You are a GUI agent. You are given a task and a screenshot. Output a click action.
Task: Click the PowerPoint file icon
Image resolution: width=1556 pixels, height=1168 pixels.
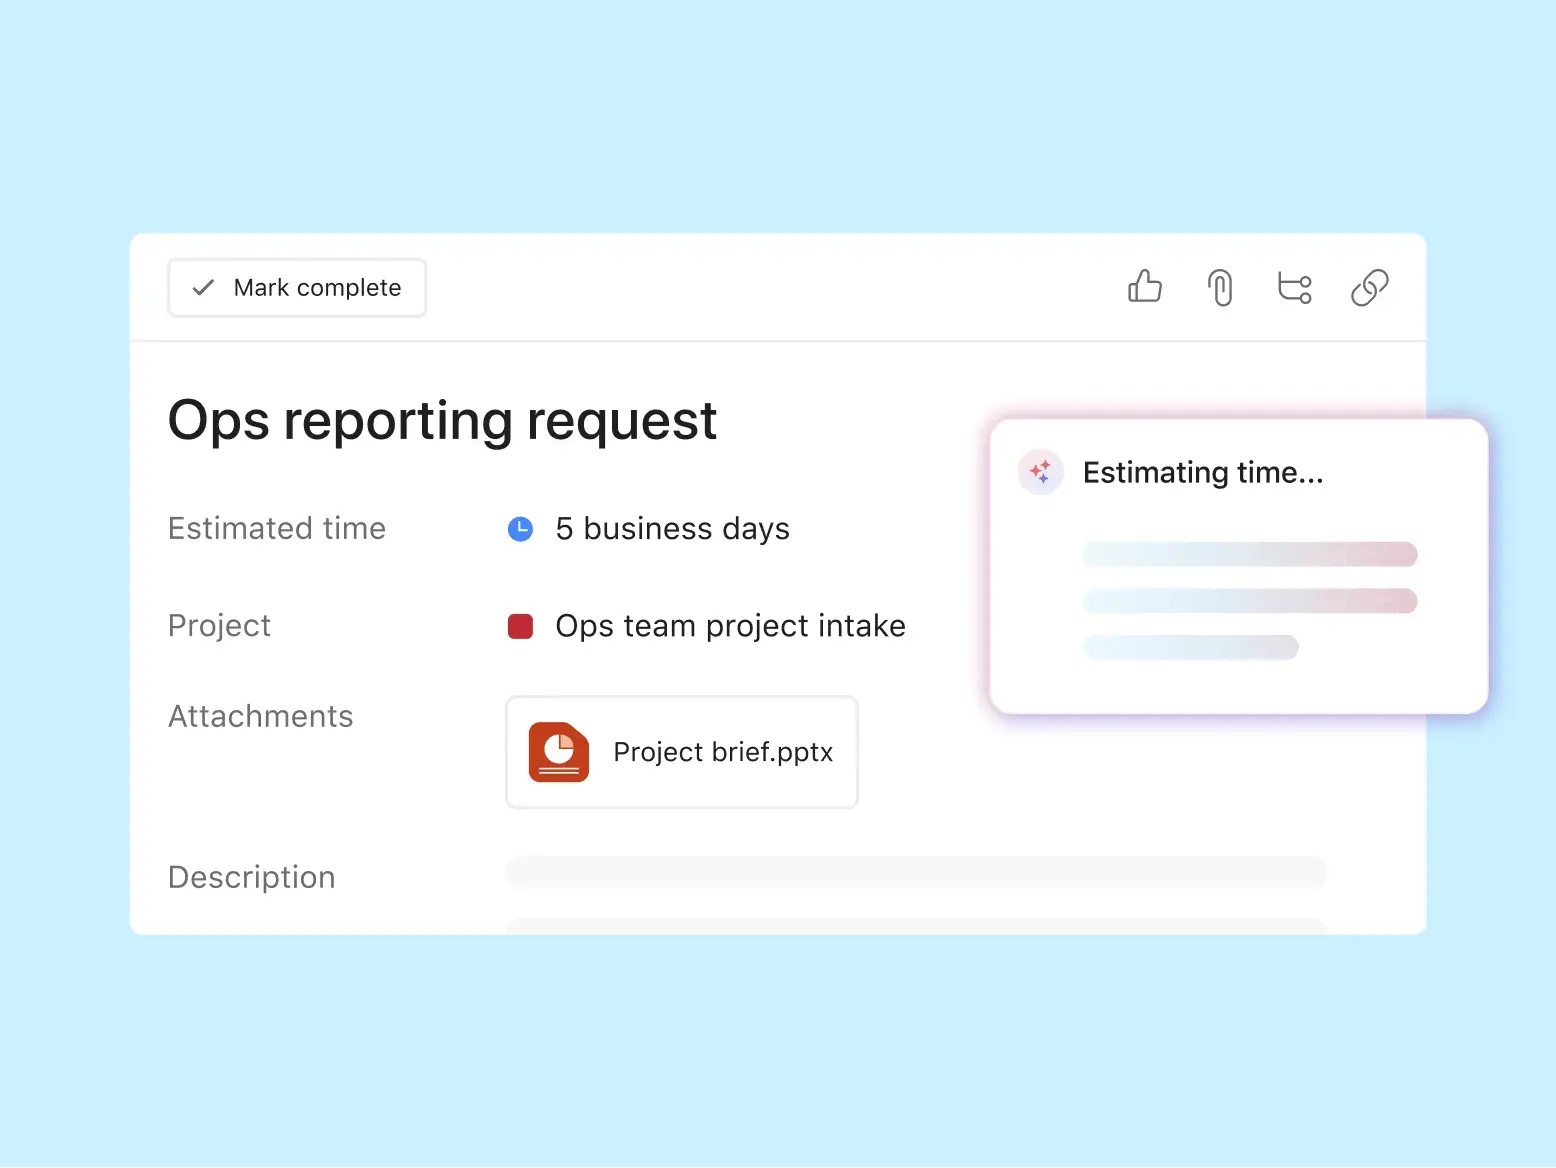coord(559,752)
